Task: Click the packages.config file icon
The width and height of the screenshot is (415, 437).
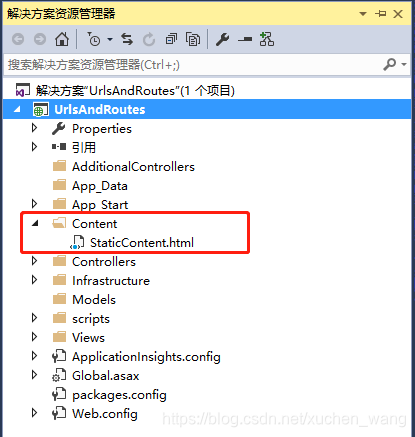Action: pyautogui.click(x=59, y=394)
